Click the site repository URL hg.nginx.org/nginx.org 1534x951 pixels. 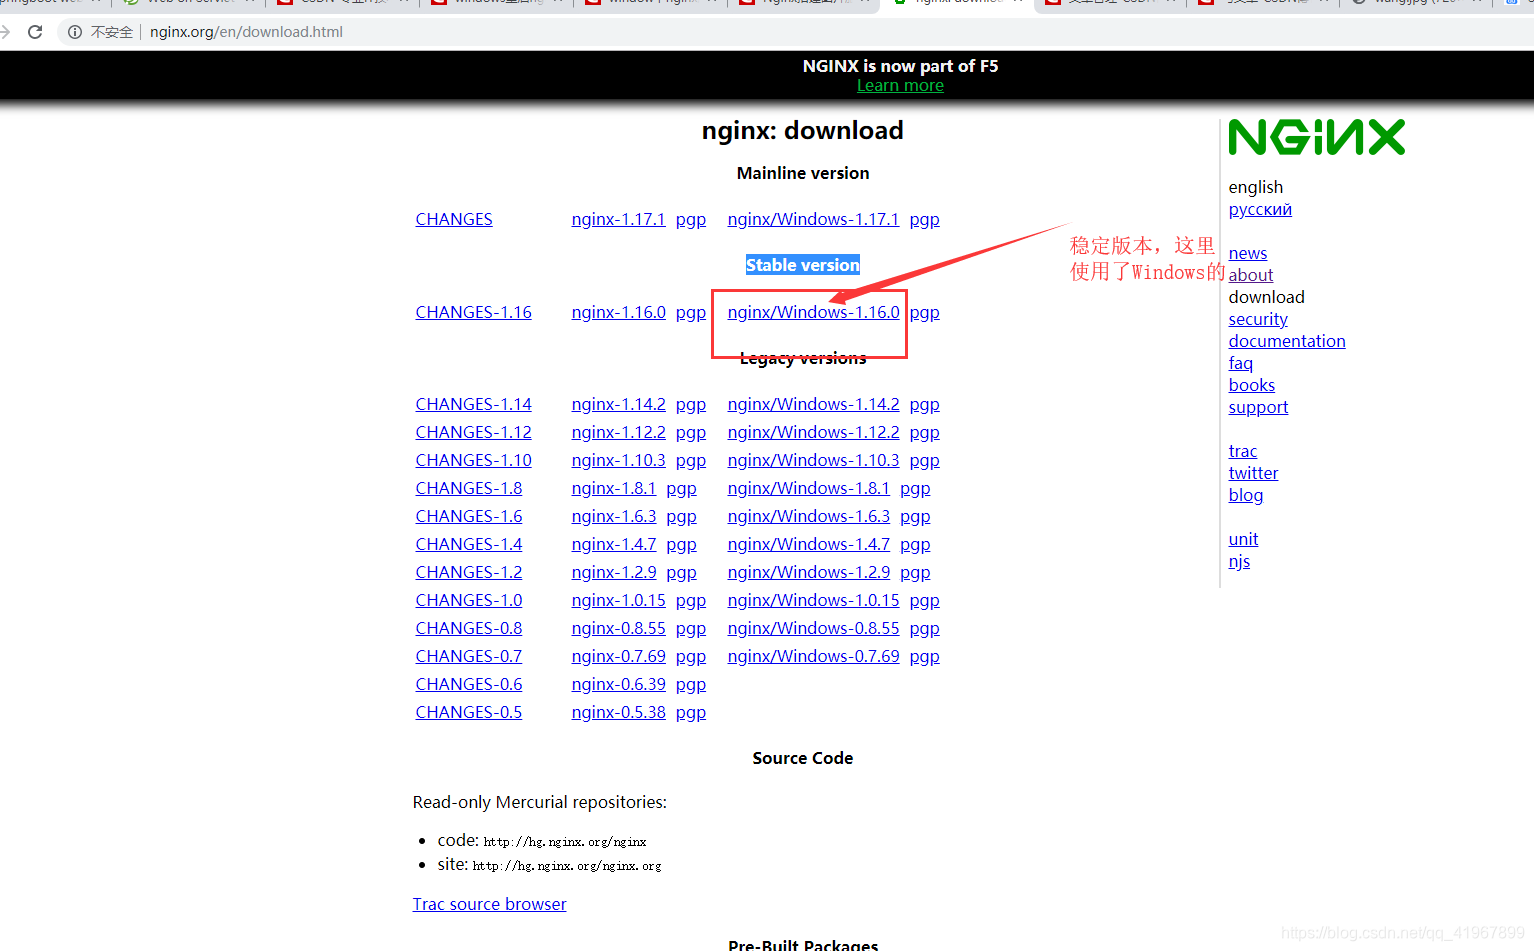(567, 866)
